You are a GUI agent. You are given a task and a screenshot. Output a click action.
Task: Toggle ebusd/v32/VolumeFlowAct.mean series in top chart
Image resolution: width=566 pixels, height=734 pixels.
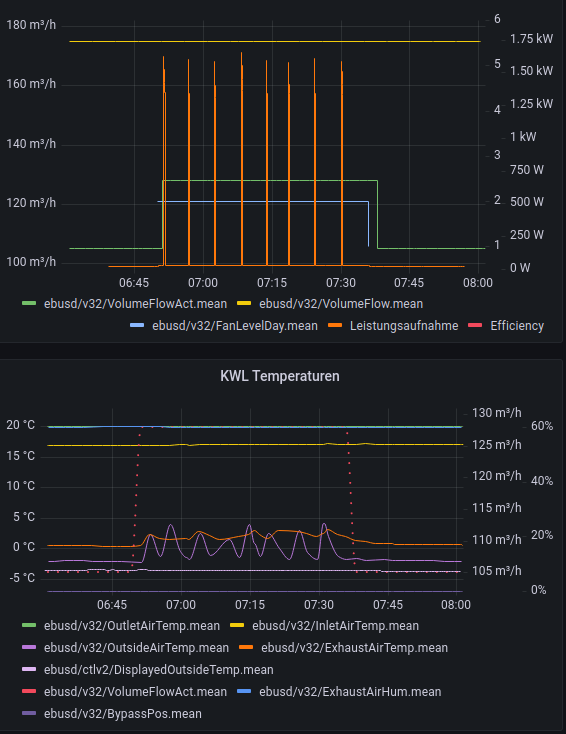(135, 304)
